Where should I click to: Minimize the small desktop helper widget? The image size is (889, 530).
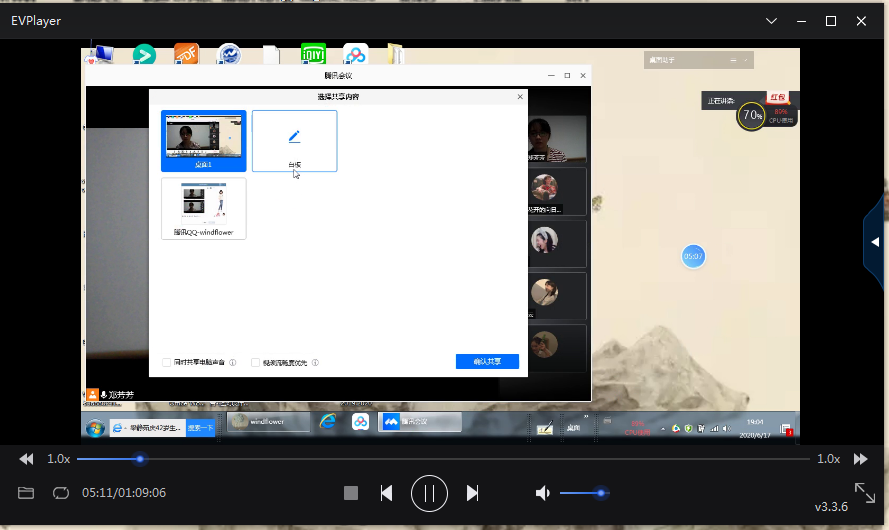(733, 60)
